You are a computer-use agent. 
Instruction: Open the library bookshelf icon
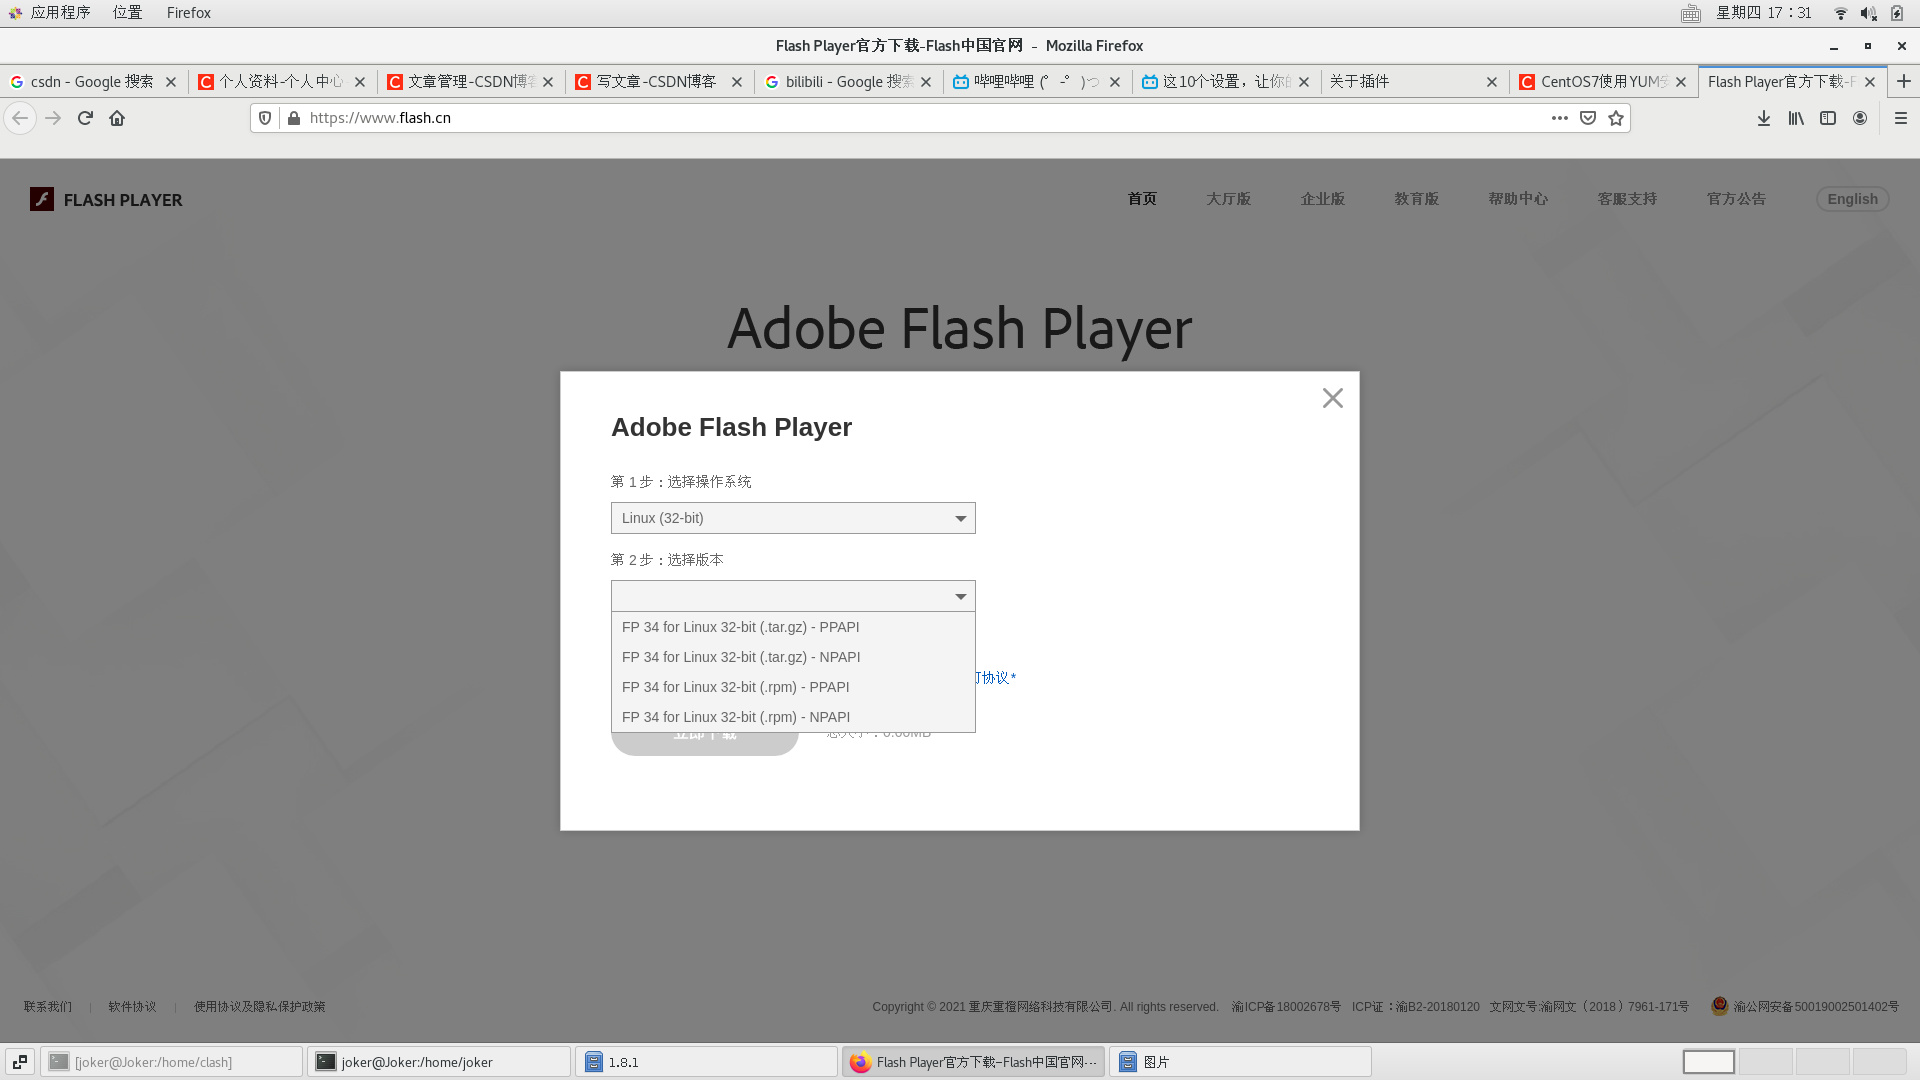point(1796,118)
